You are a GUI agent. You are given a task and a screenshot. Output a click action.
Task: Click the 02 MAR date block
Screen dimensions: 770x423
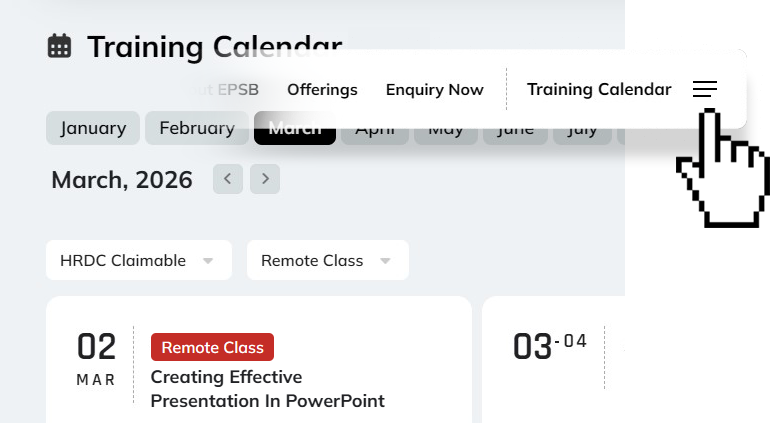click(x=97, y=358)
